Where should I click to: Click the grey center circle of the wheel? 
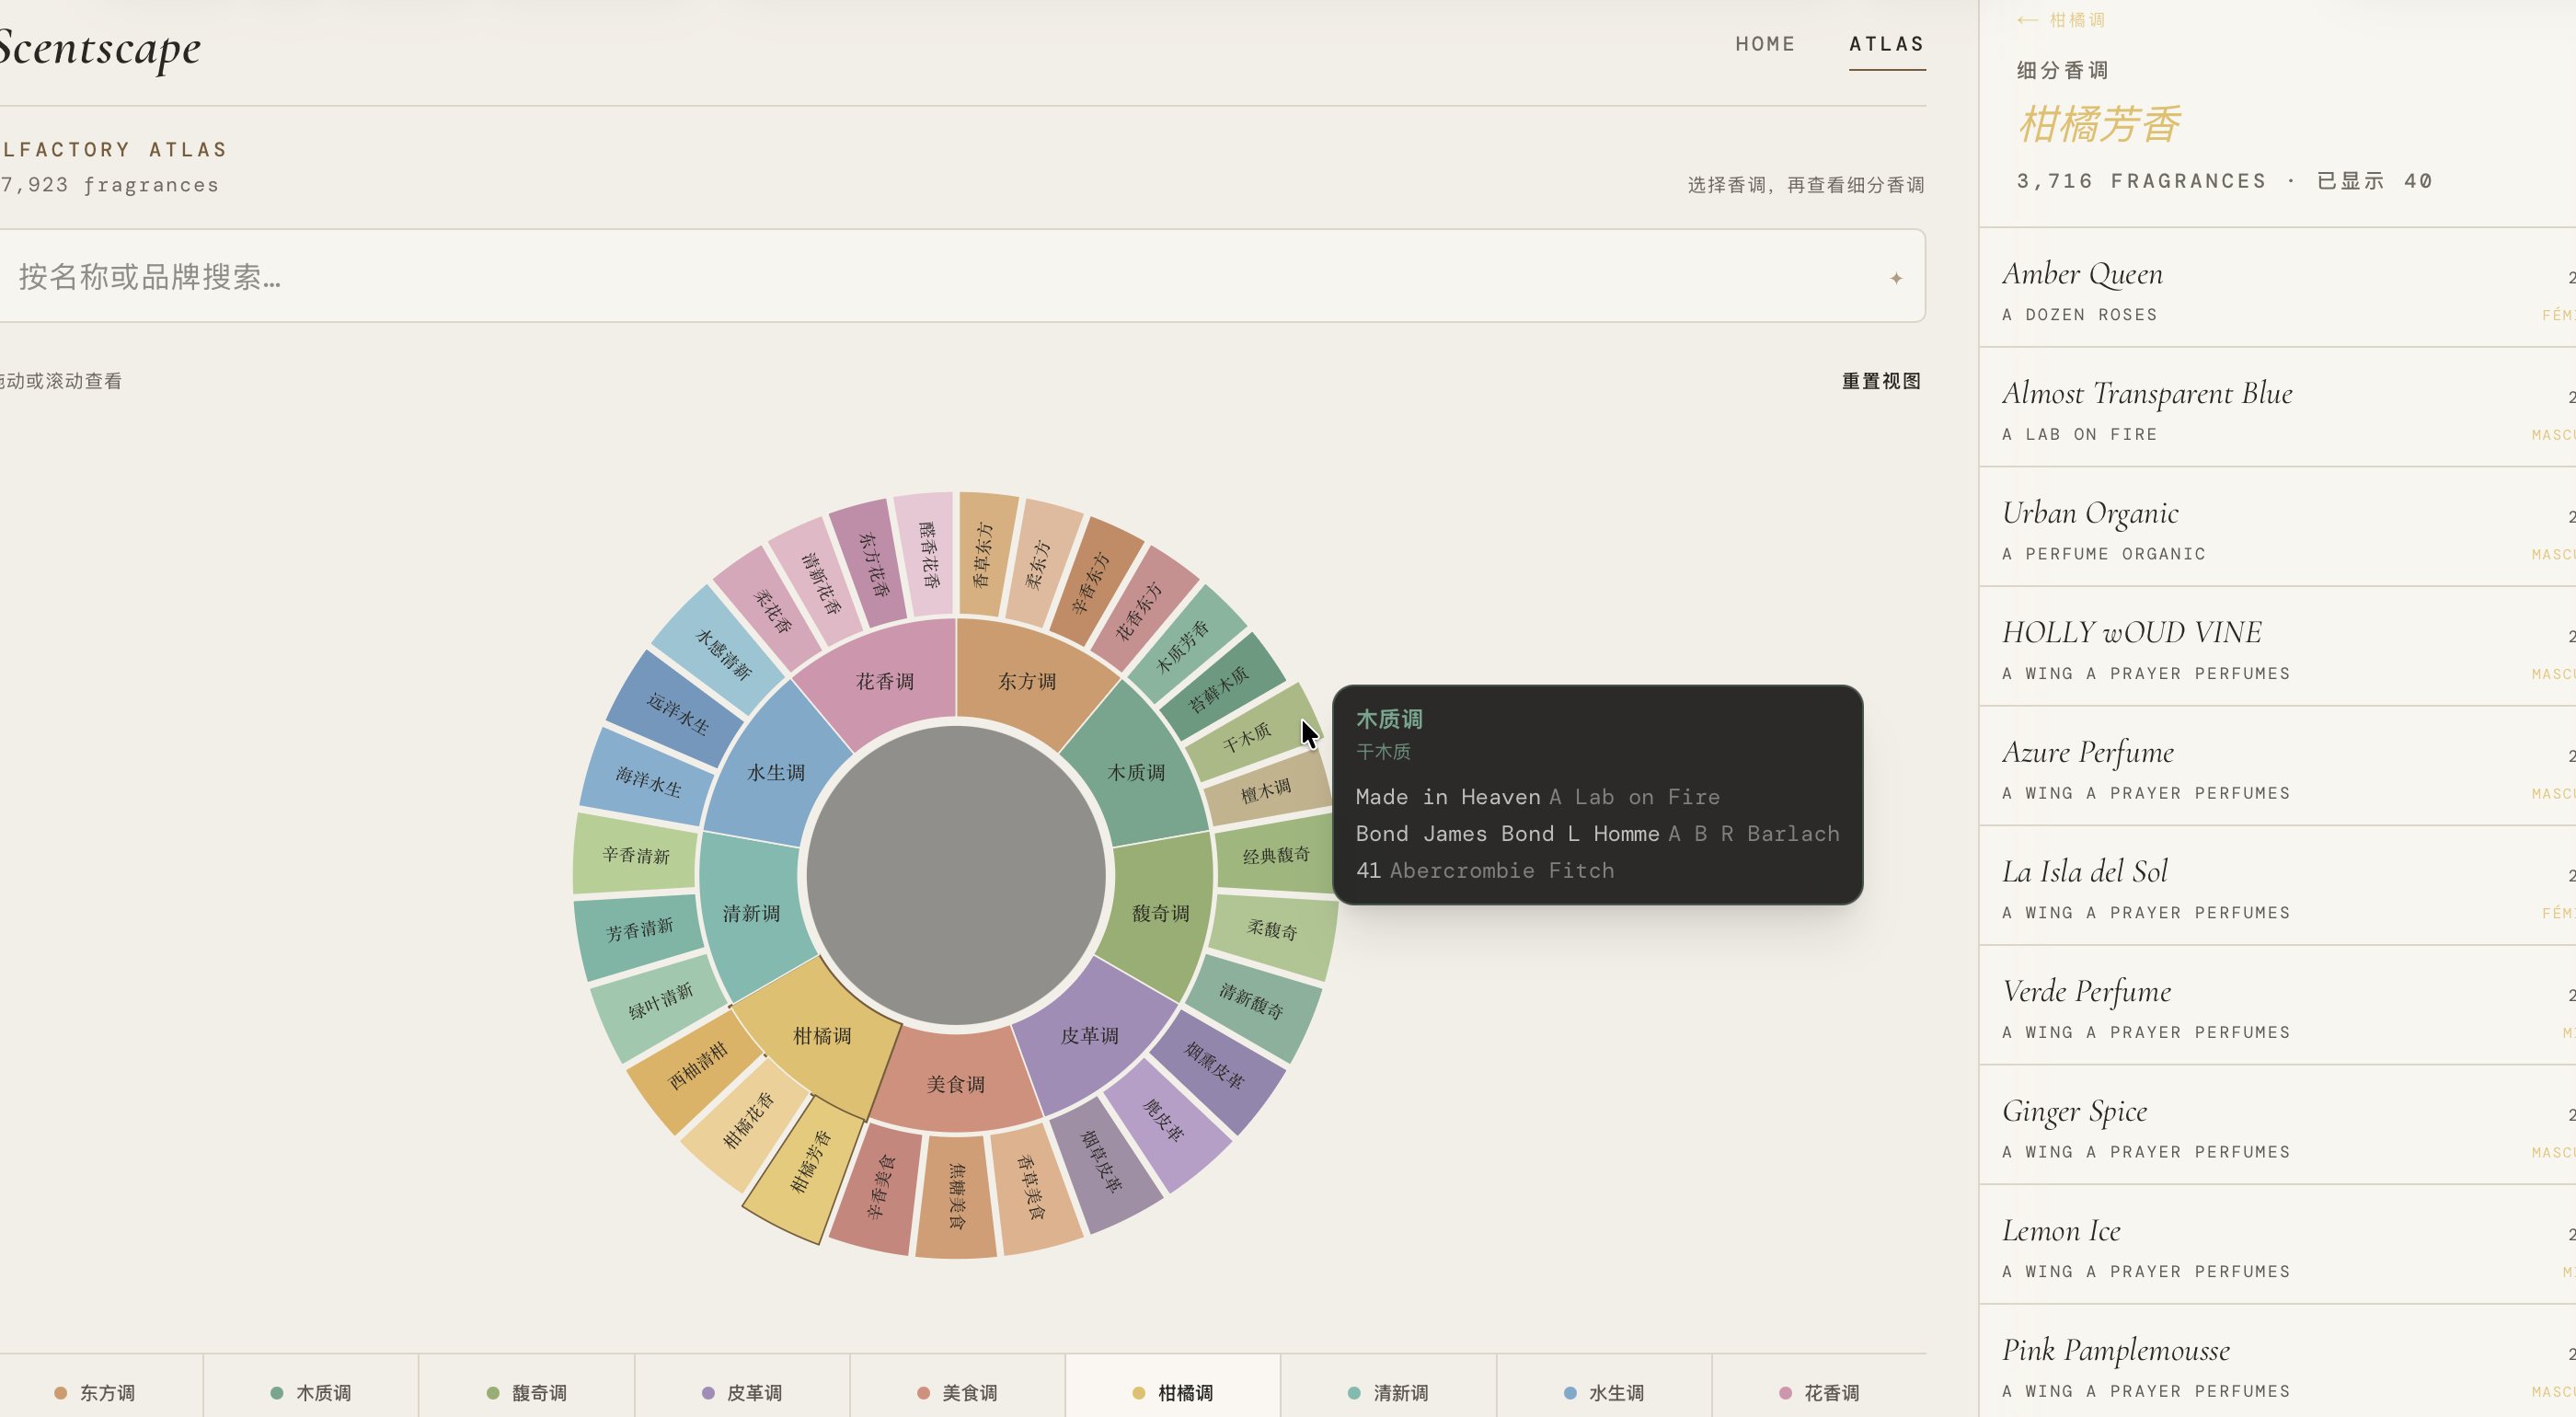pyautogui.click(x=956, y=875)
